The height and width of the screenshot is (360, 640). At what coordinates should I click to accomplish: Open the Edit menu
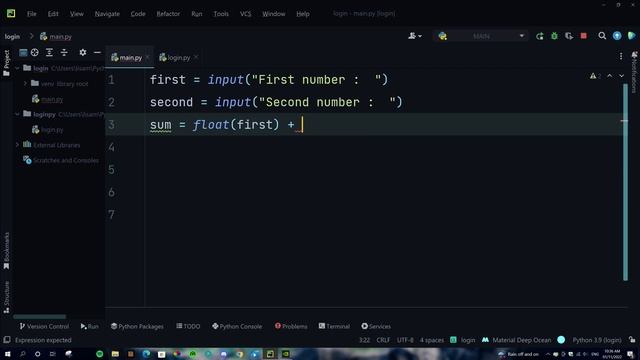(x=53, y=14)
